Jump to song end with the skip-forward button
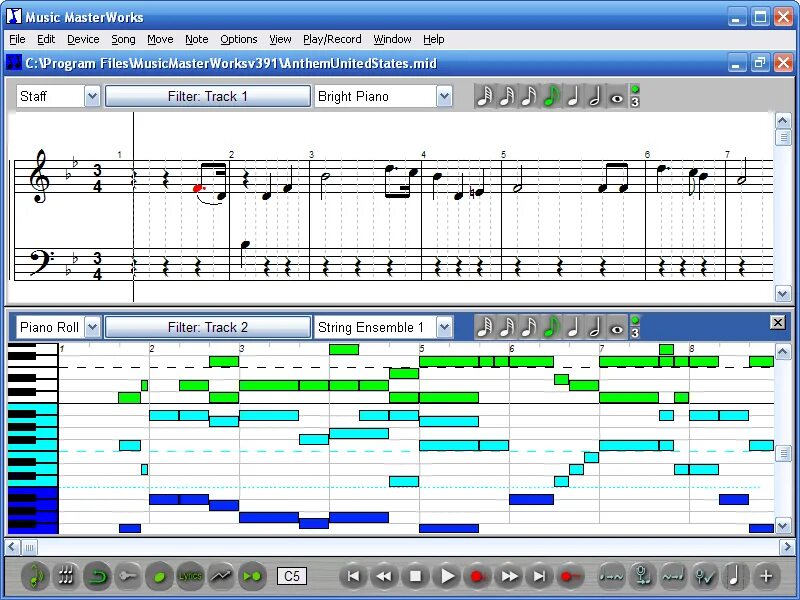Image resolution: width=800 pixels, height=600 pixels. tap(540, 577)
